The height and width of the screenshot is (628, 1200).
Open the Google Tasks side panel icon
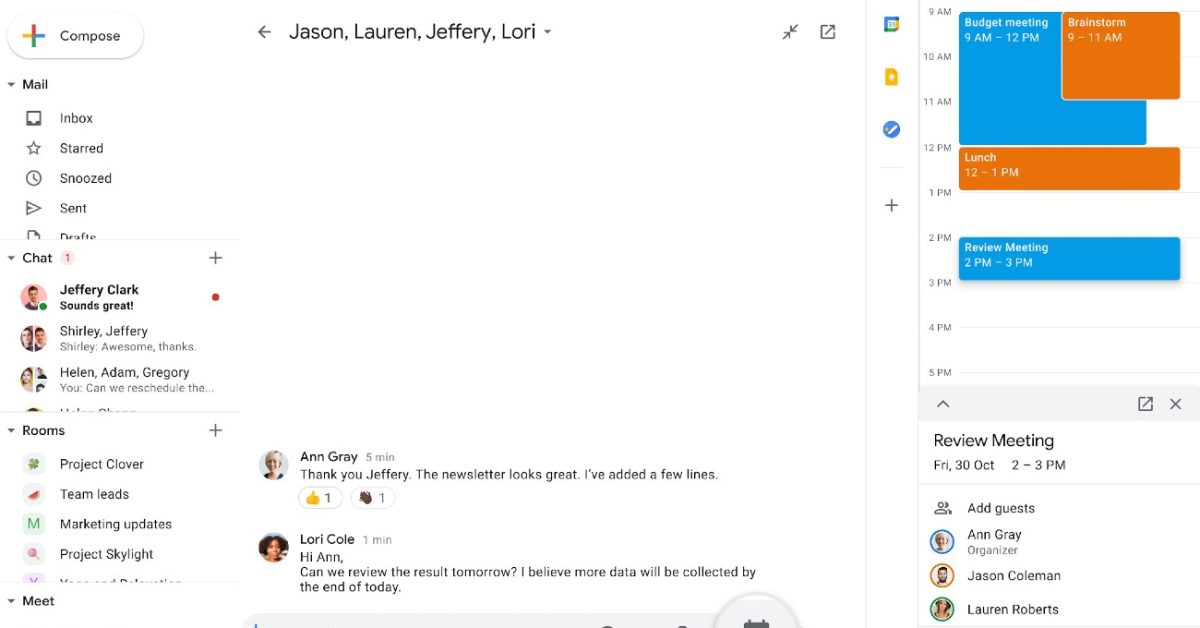click(892, 129)
